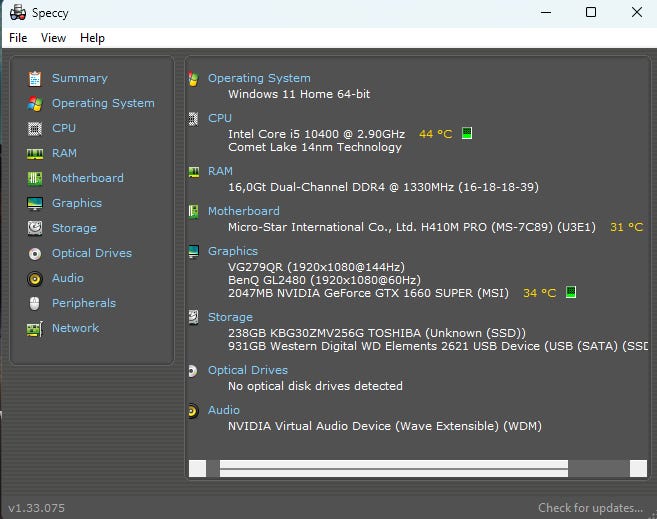Click the green CPU temperature indicator icon
The width and height of the screenshot is (657, 519).
pos(467,133)
